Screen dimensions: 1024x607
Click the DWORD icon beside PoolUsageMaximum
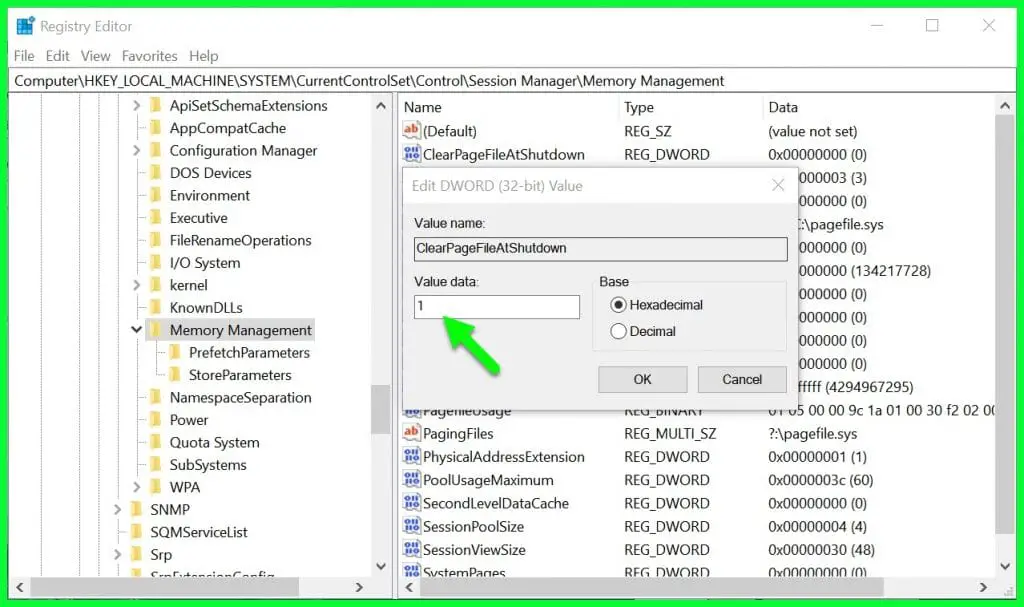point(413,480)
